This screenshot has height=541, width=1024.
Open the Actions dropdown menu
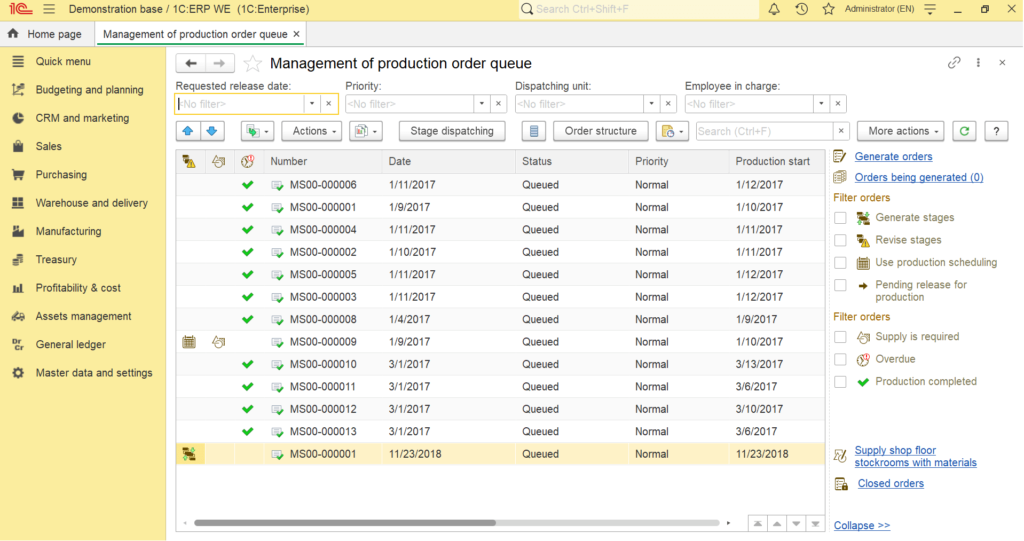pyautogui.click(x=312, y=131)
